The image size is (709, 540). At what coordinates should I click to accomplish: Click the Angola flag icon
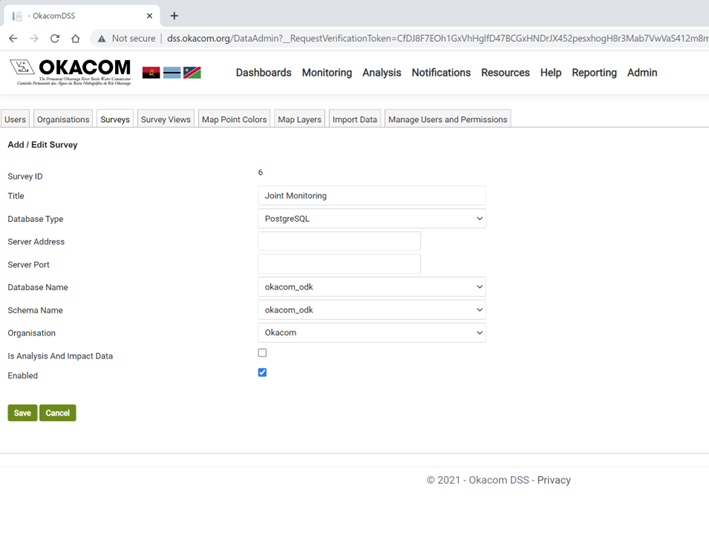(151, 72)
